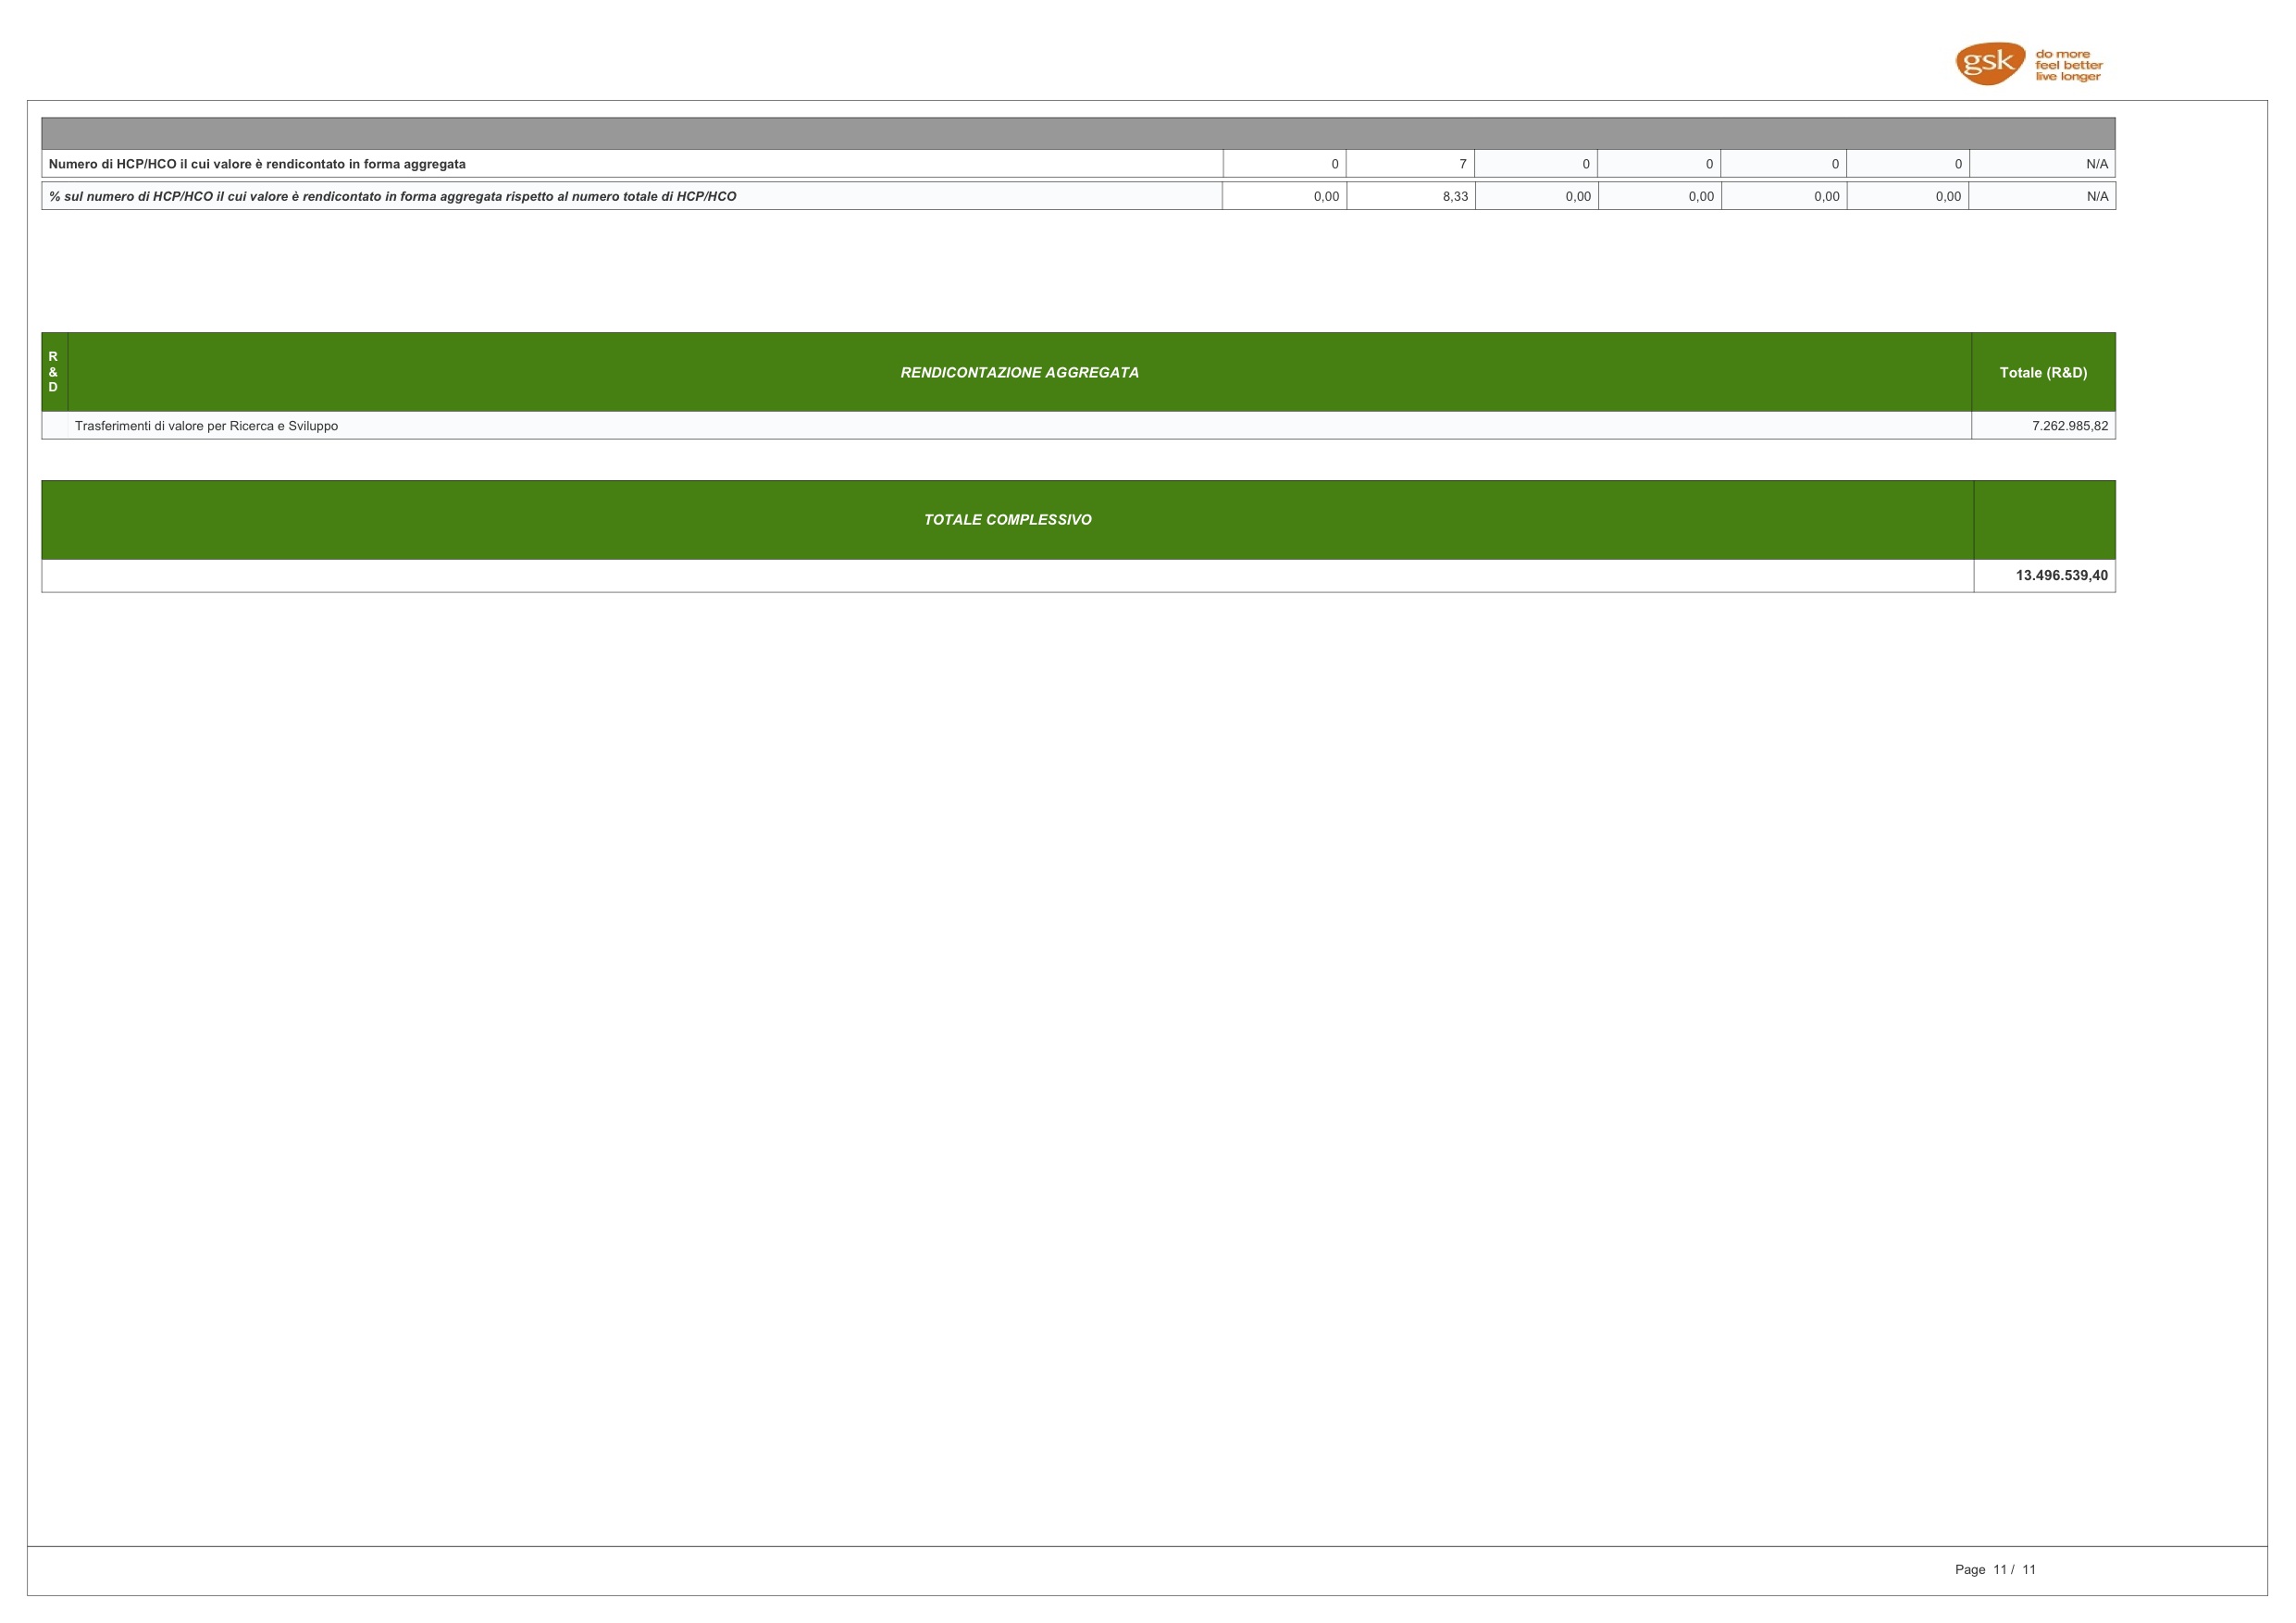2296x1623 pixels.
Task: Click the R&D vertical label cell
Action: [54, 372]
